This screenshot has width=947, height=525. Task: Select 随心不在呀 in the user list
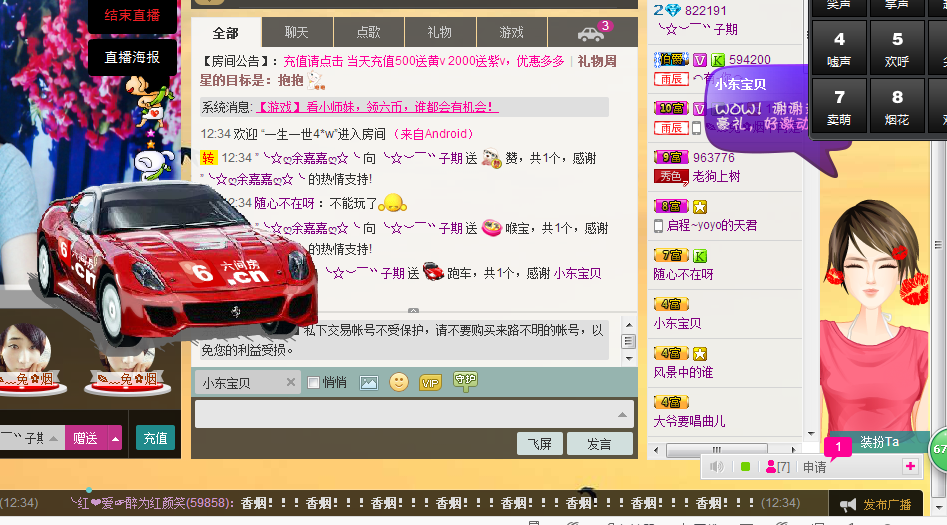click(683, 274)
